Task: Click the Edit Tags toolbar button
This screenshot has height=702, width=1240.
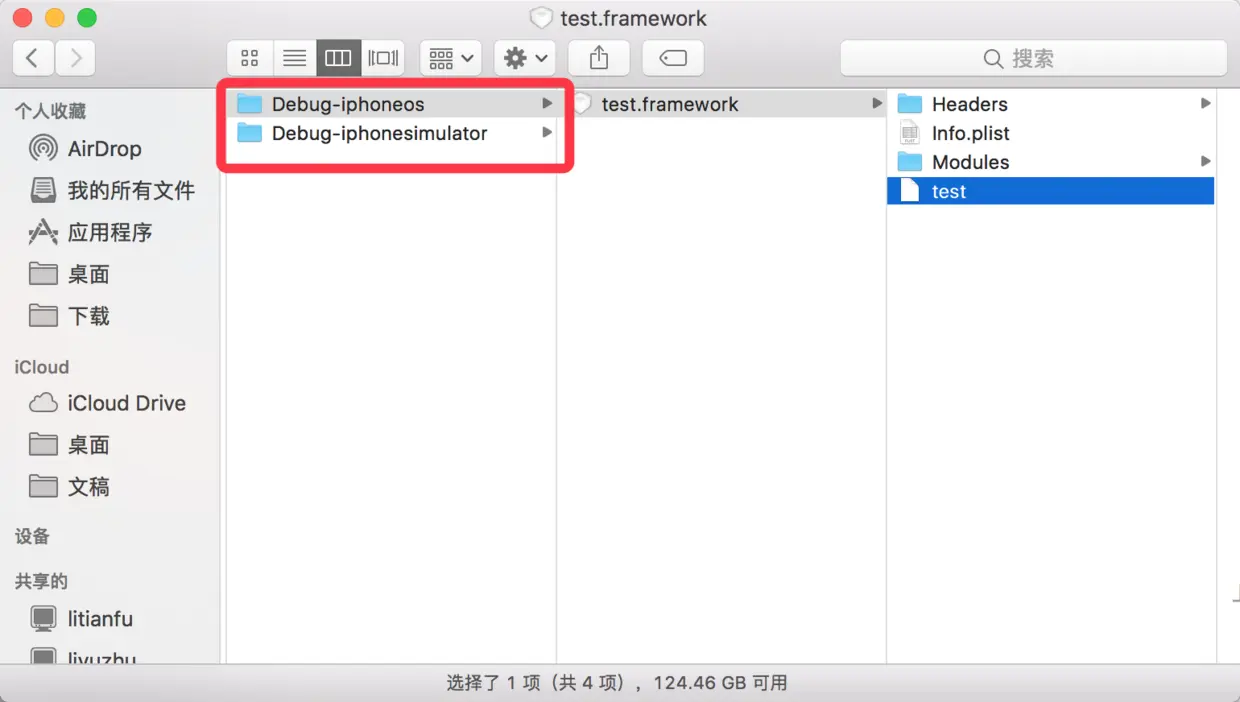Action: 673,58
